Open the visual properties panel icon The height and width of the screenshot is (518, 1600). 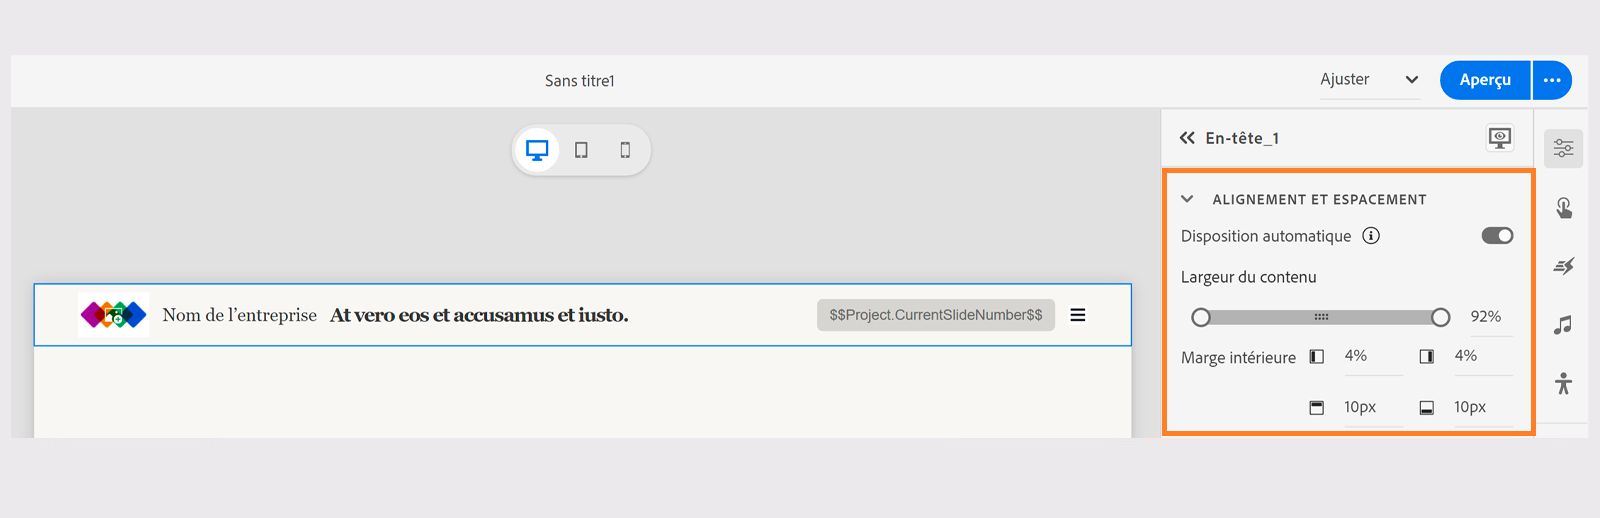click(1563, 149)
